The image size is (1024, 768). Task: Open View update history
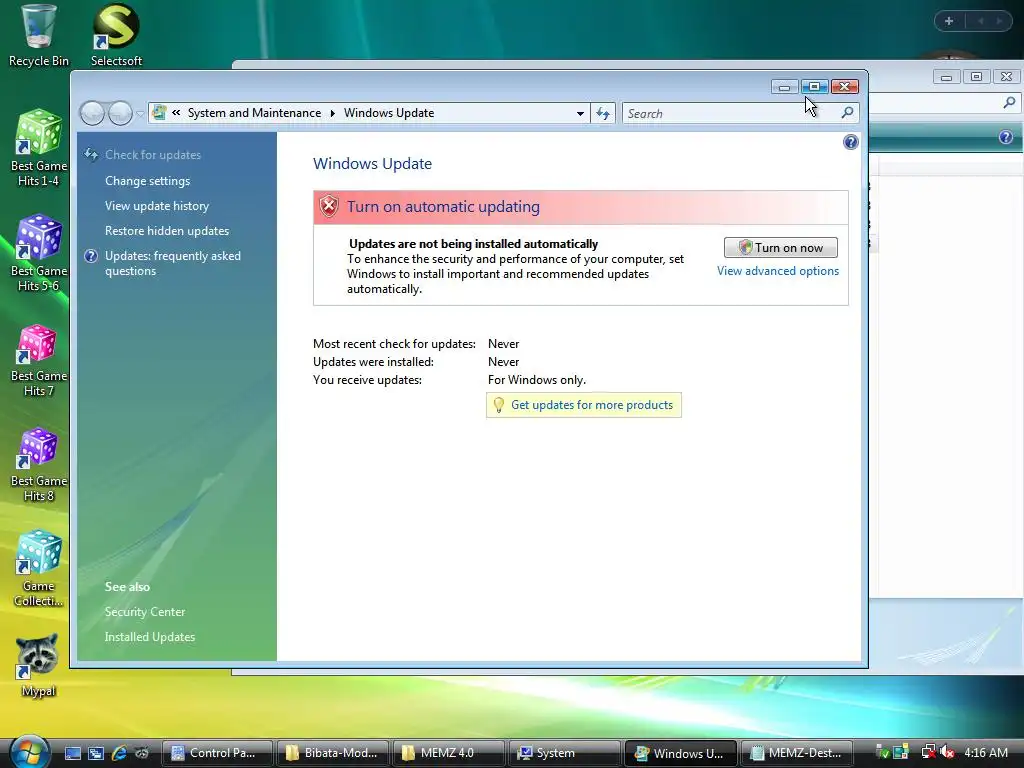tap(157, 206)
